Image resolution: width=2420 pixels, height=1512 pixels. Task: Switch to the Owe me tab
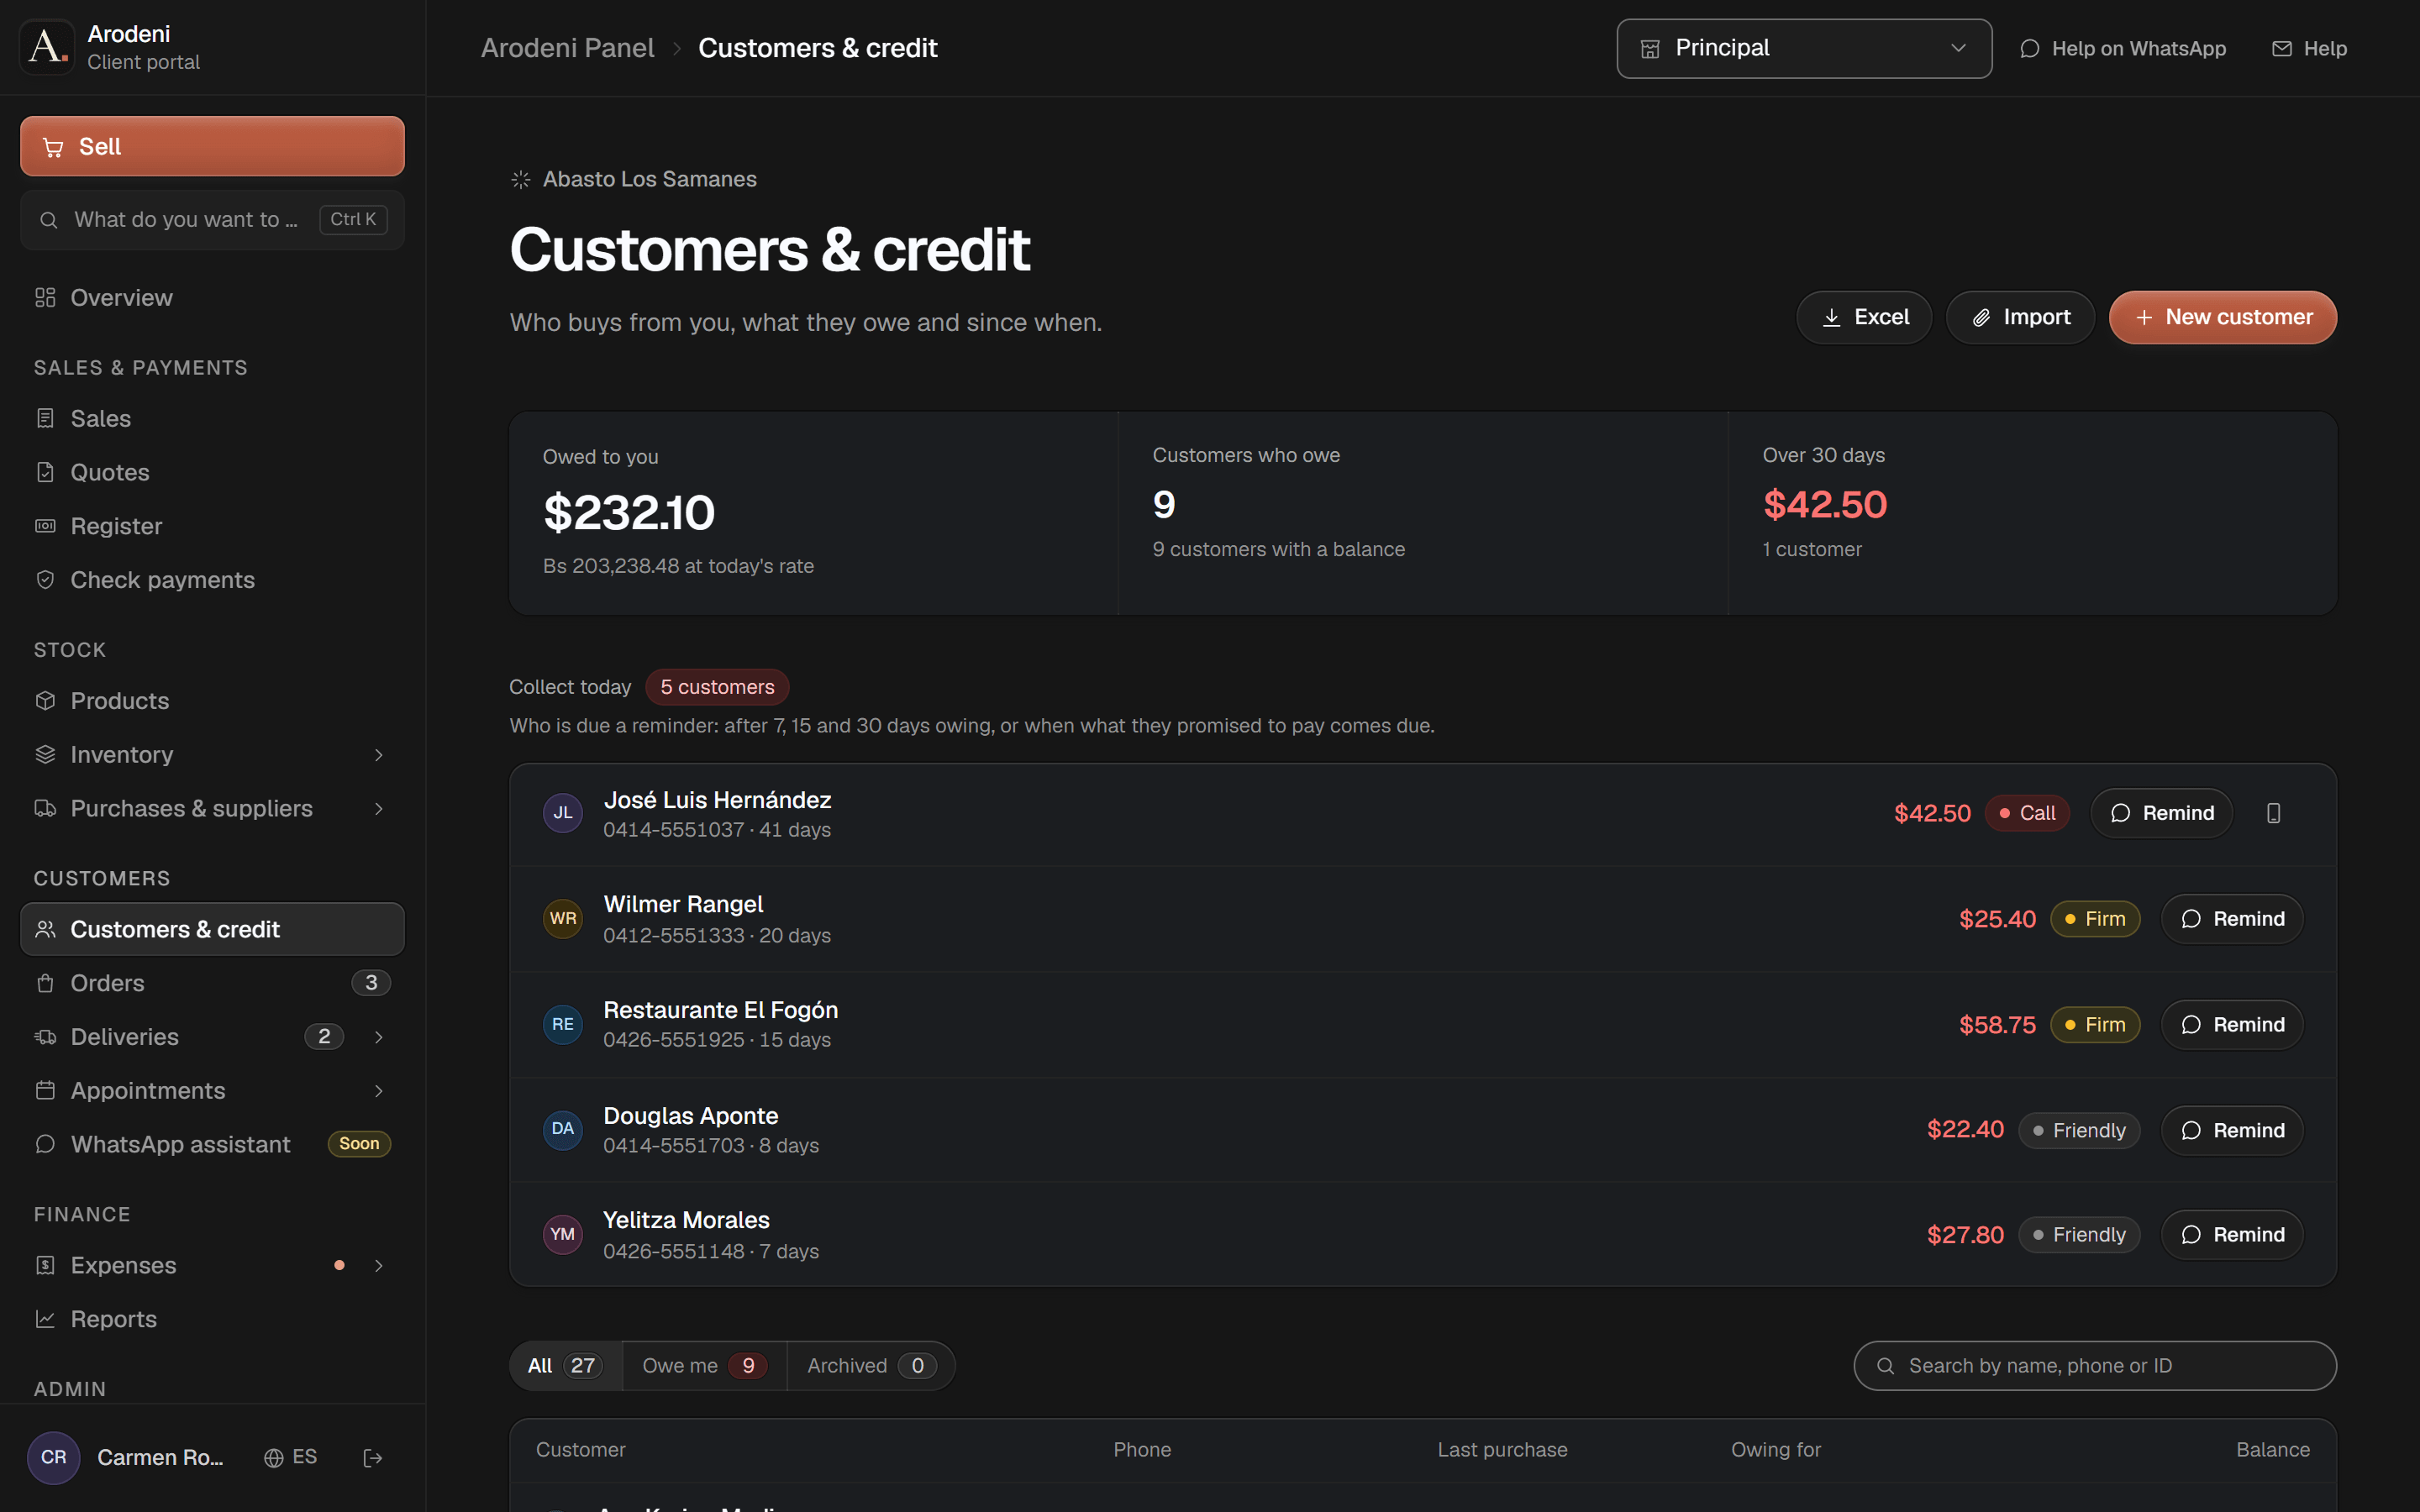click(x=704, y=1366)
